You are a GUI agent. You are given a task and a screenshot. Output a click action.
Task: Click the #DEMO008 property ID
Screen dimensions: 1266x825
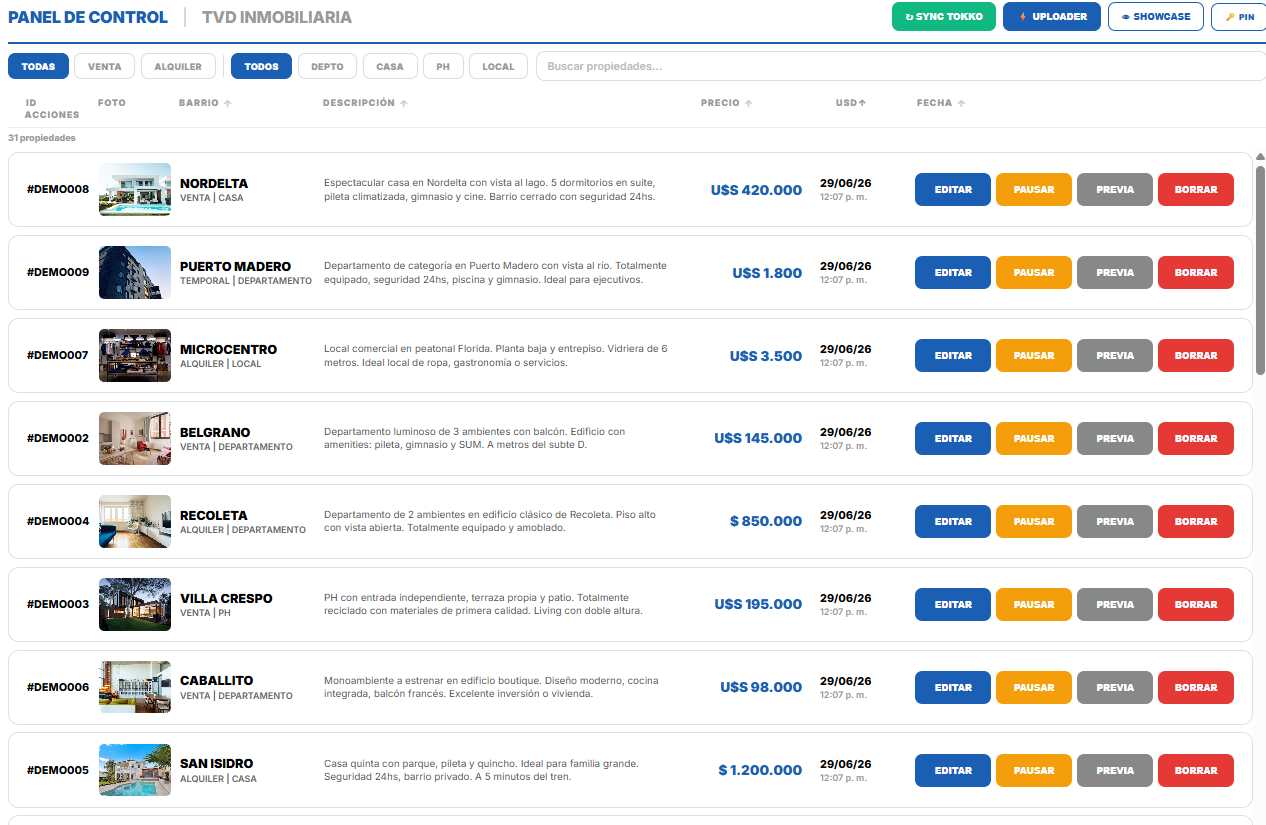(58, 189)
